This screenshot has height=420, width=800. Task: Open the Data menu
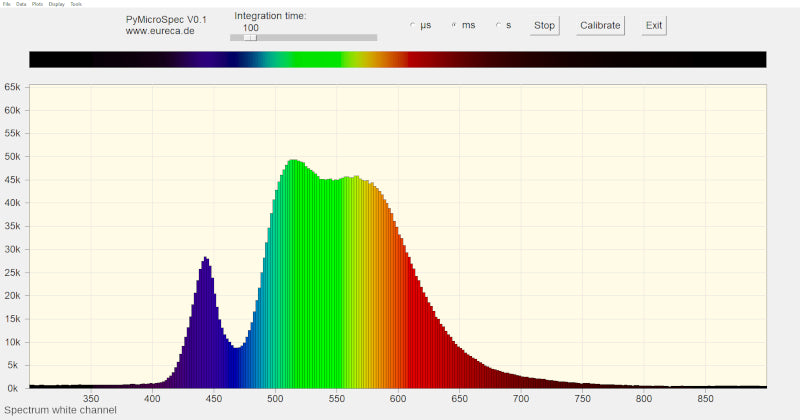pos(21,4)
